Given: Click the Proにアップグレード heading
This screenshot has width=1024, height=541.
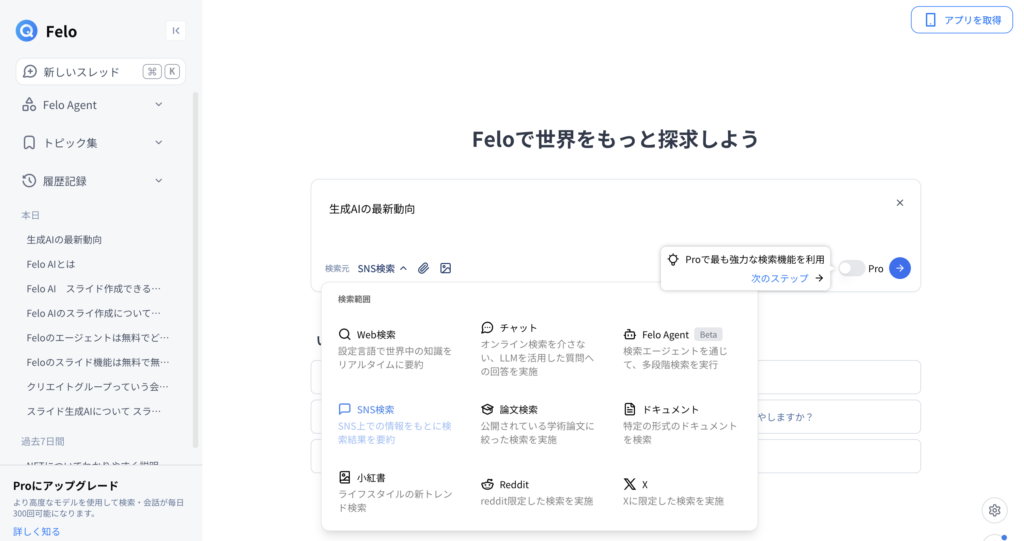Looking at the screenshot, I should (66, 485).
